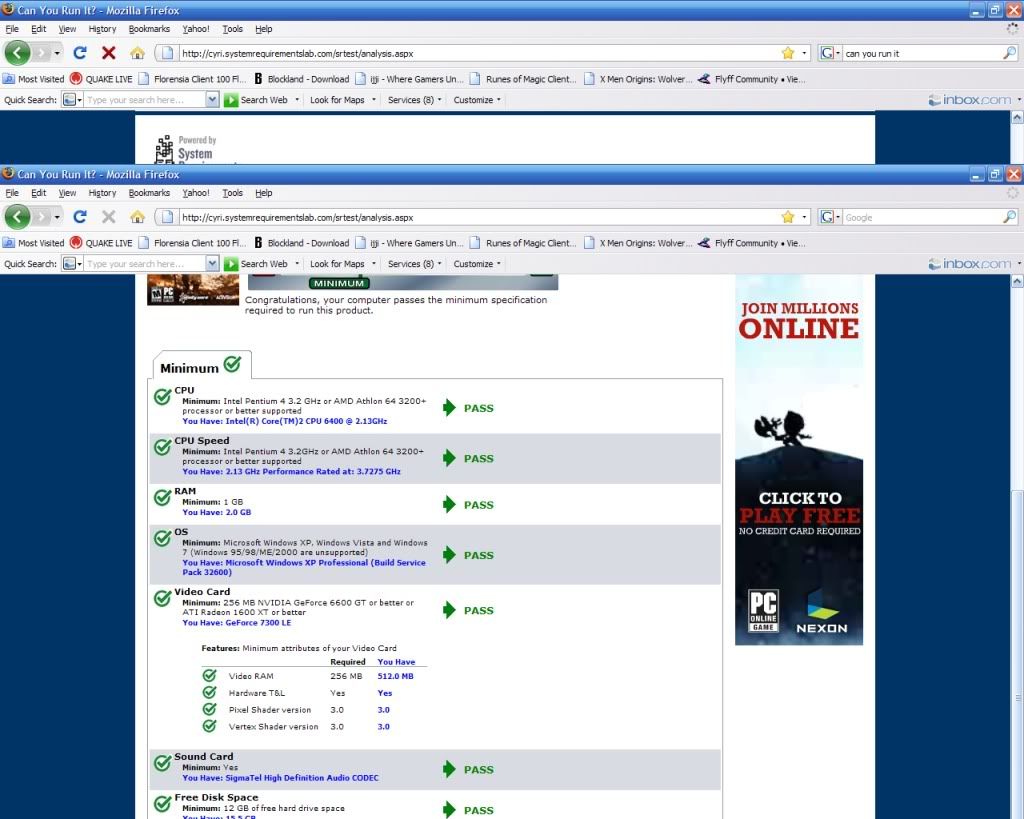
Task: Click the Quick Search input field in the front window
Action: click(x=145, y=264)
